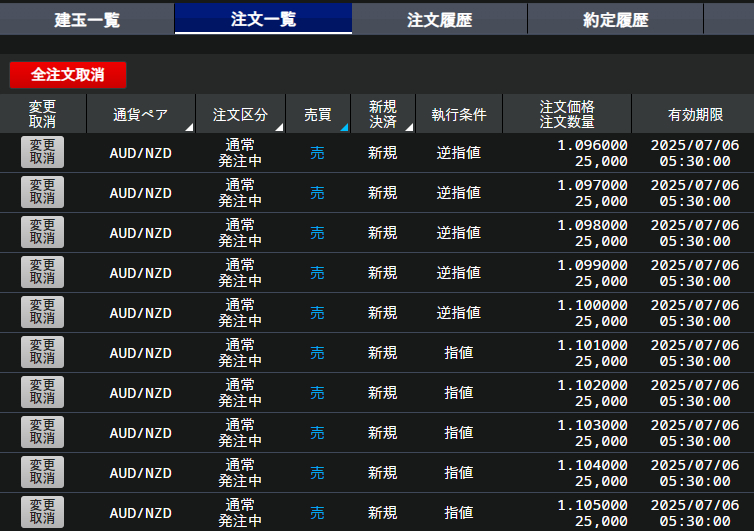The height and width of the screenshot is (531, 754).
Task: Click 変更取消 for the 1.101000 order
Action: point(42,352)
